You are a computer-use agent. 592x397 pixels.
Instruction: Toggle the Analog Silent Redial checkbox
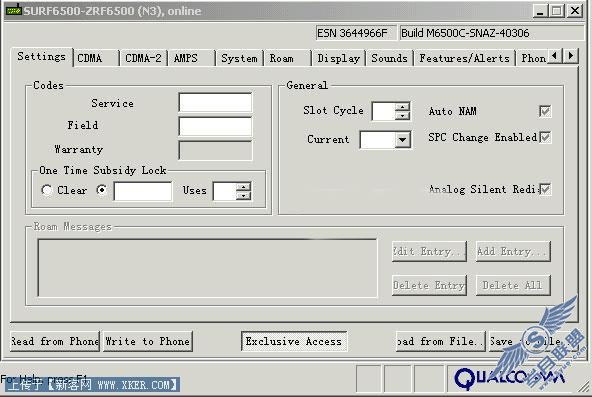pyautogui.click(x=545, y=189)
